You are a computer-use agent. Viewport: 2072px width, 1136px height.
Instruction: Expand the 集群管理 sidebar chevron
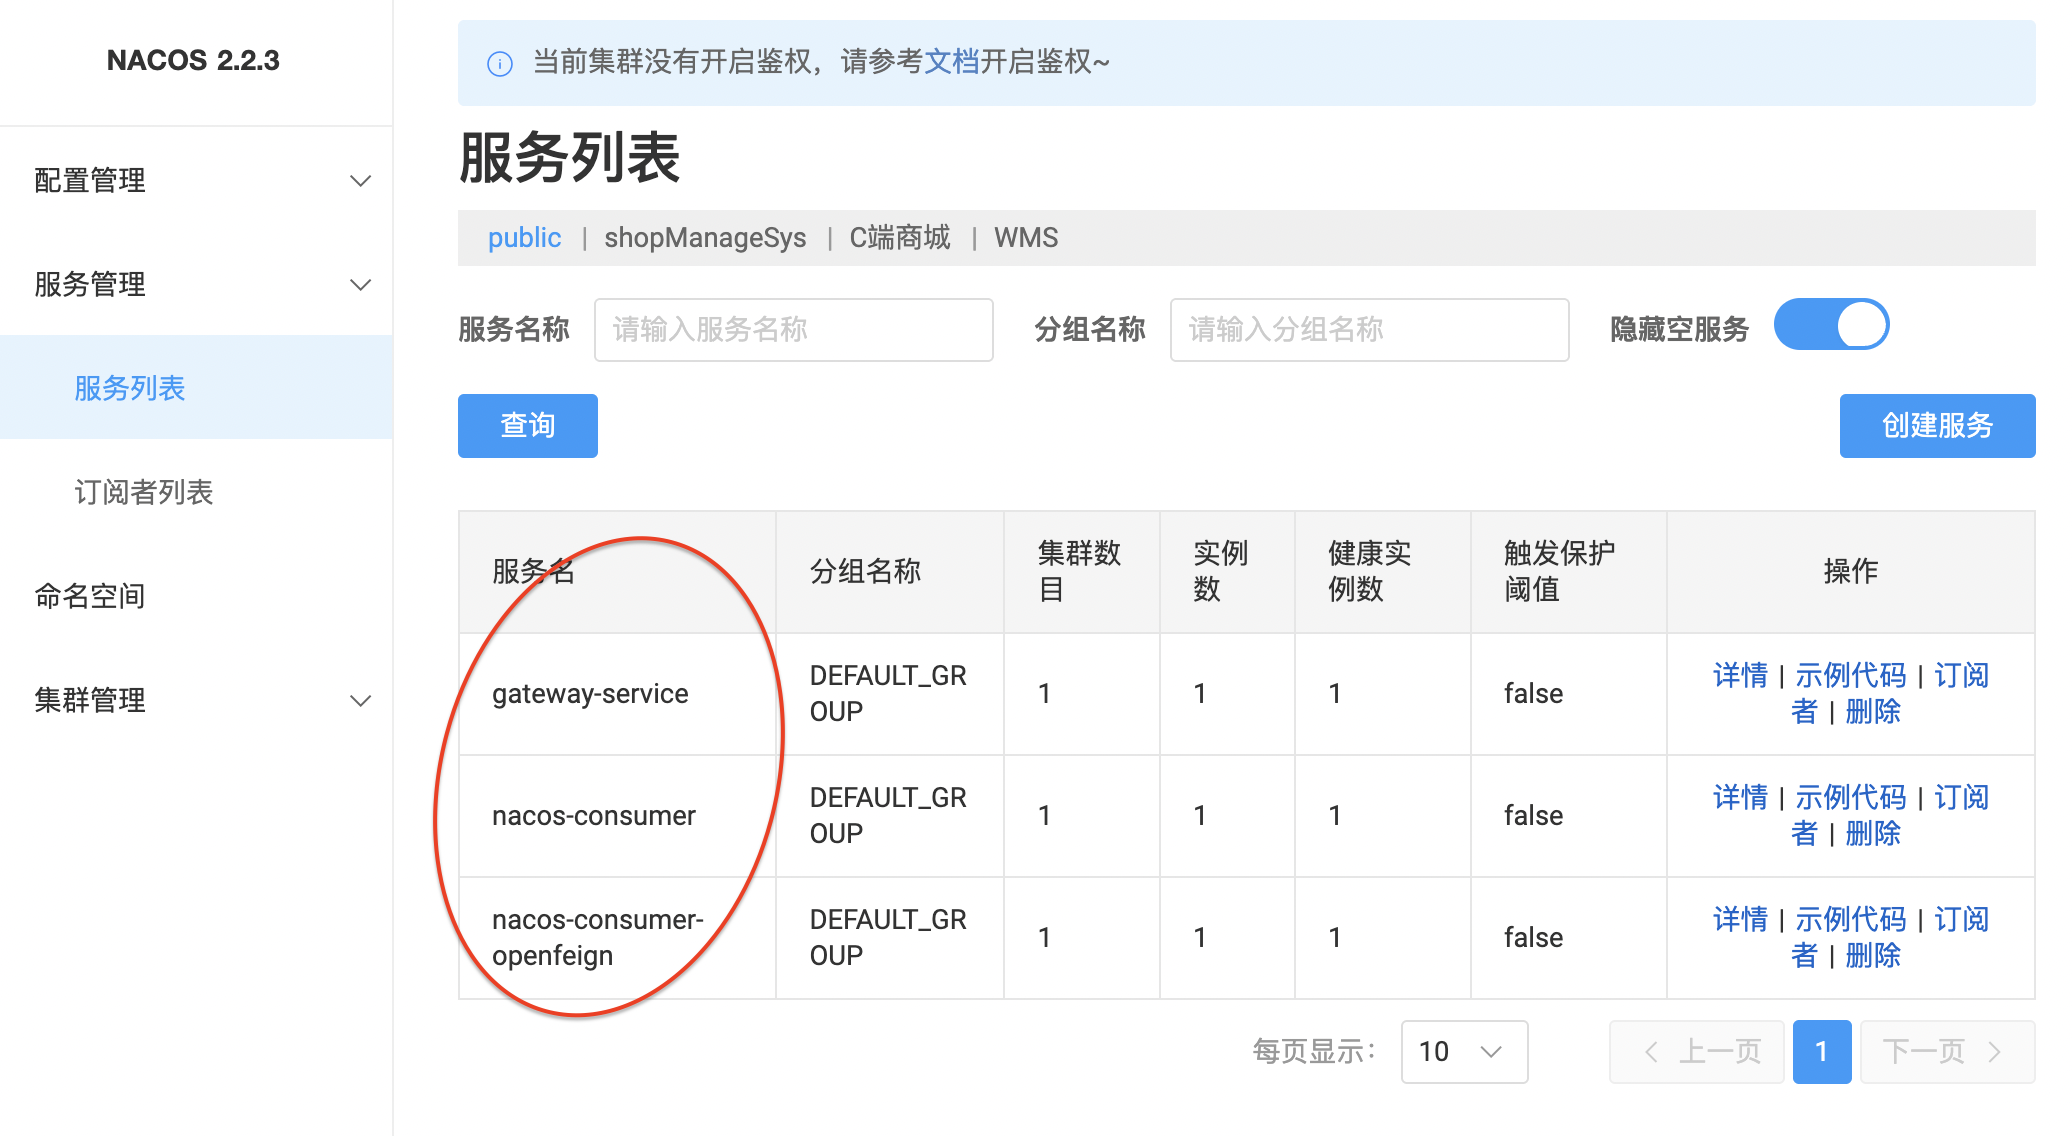click(360, 701)
